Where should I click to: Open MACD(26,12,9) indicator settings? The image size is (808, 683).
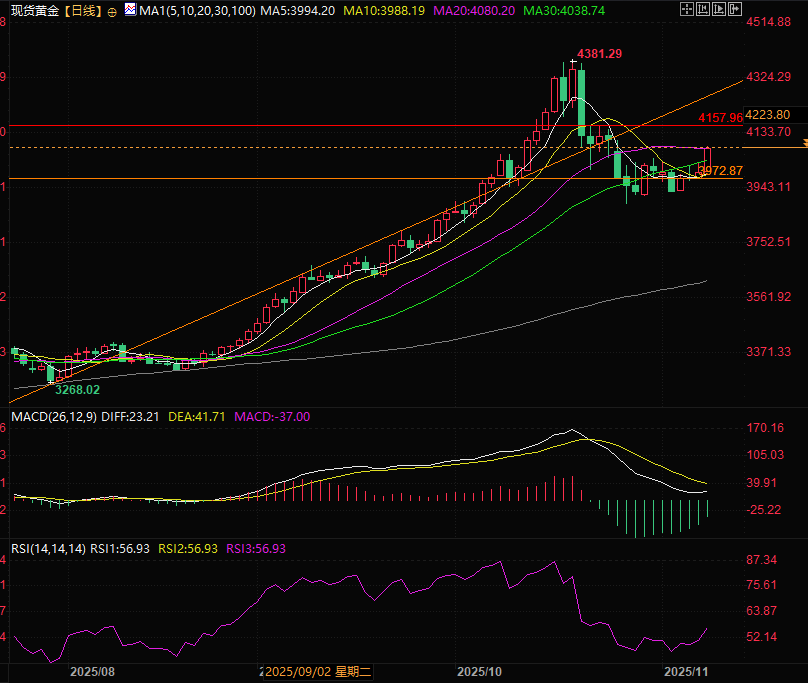pyautogui.click(x=51, y=416)
